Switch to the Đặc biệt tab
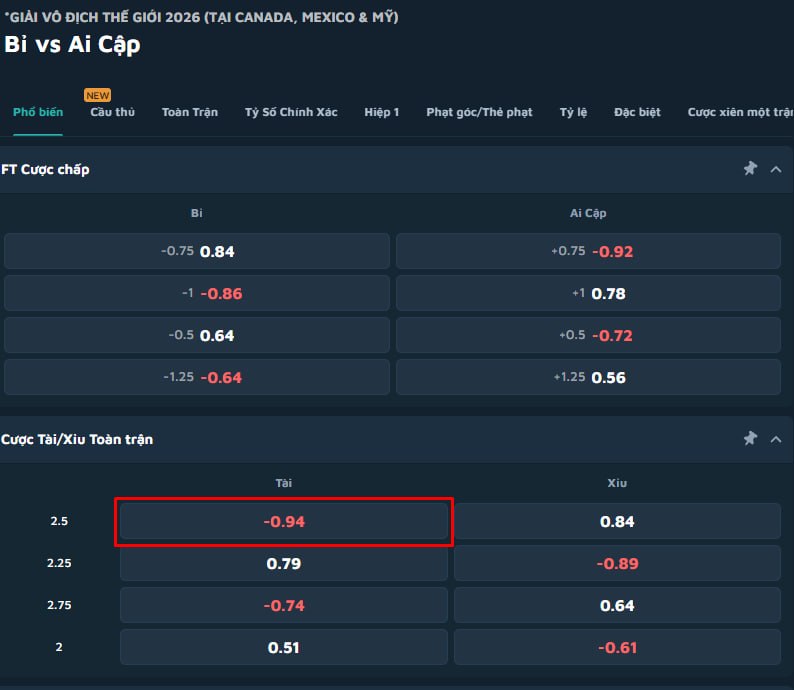 click(637, 112)
